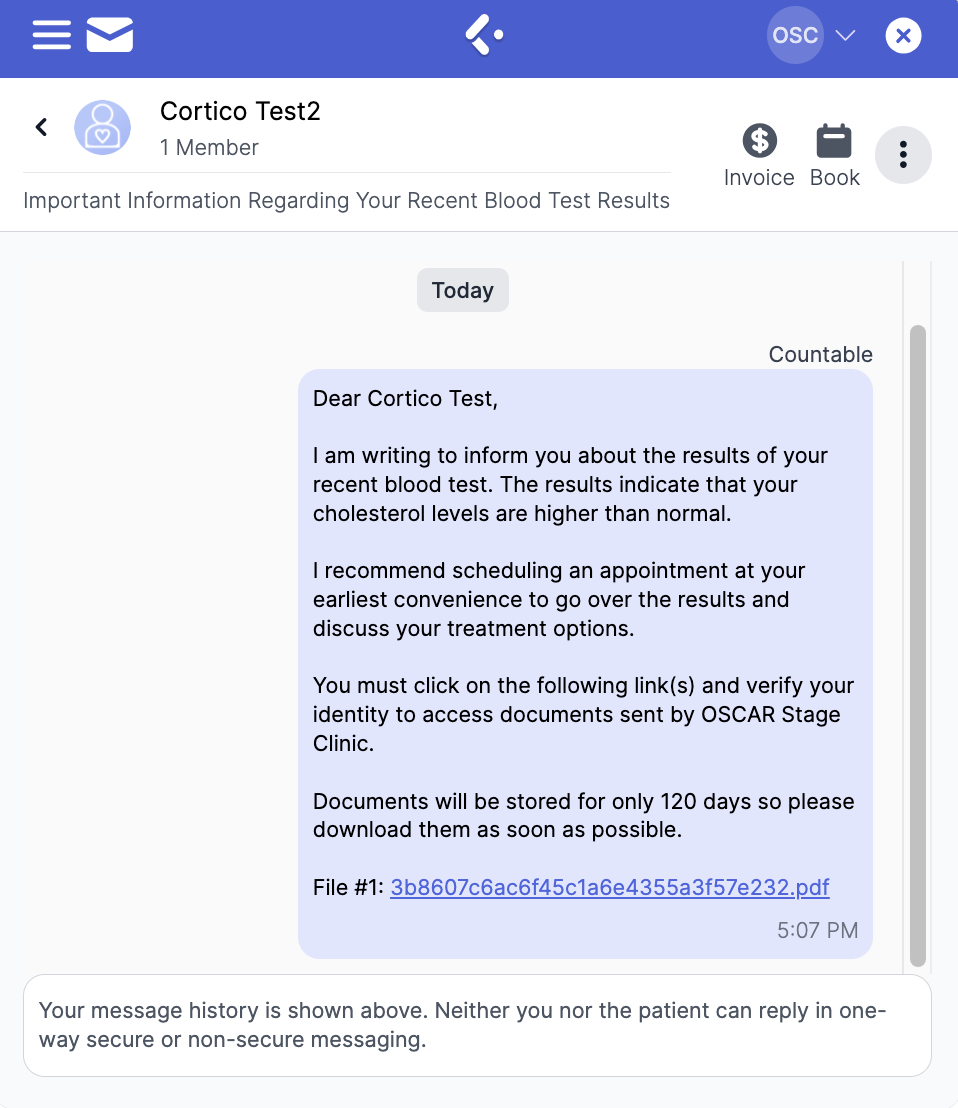The height and width of the screenshot is (1108, 958).
Task: Click the conversation vertical scrollbar
Action: [917, 640]
